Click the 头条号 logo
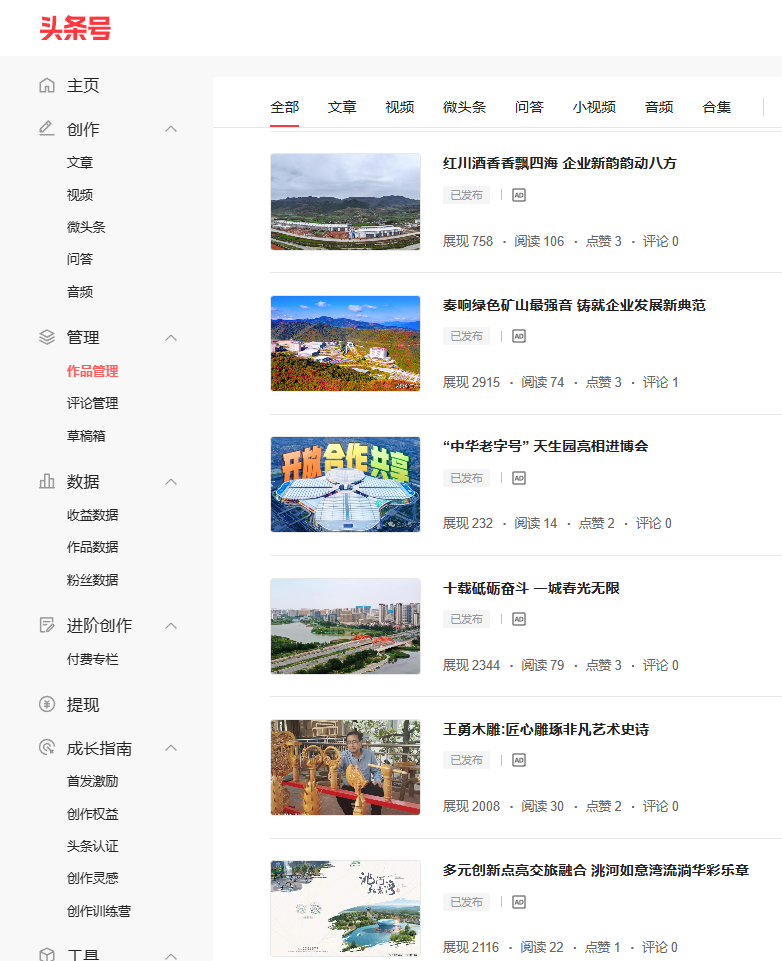This screenshot has height=961, width=782. click(75, 28)
